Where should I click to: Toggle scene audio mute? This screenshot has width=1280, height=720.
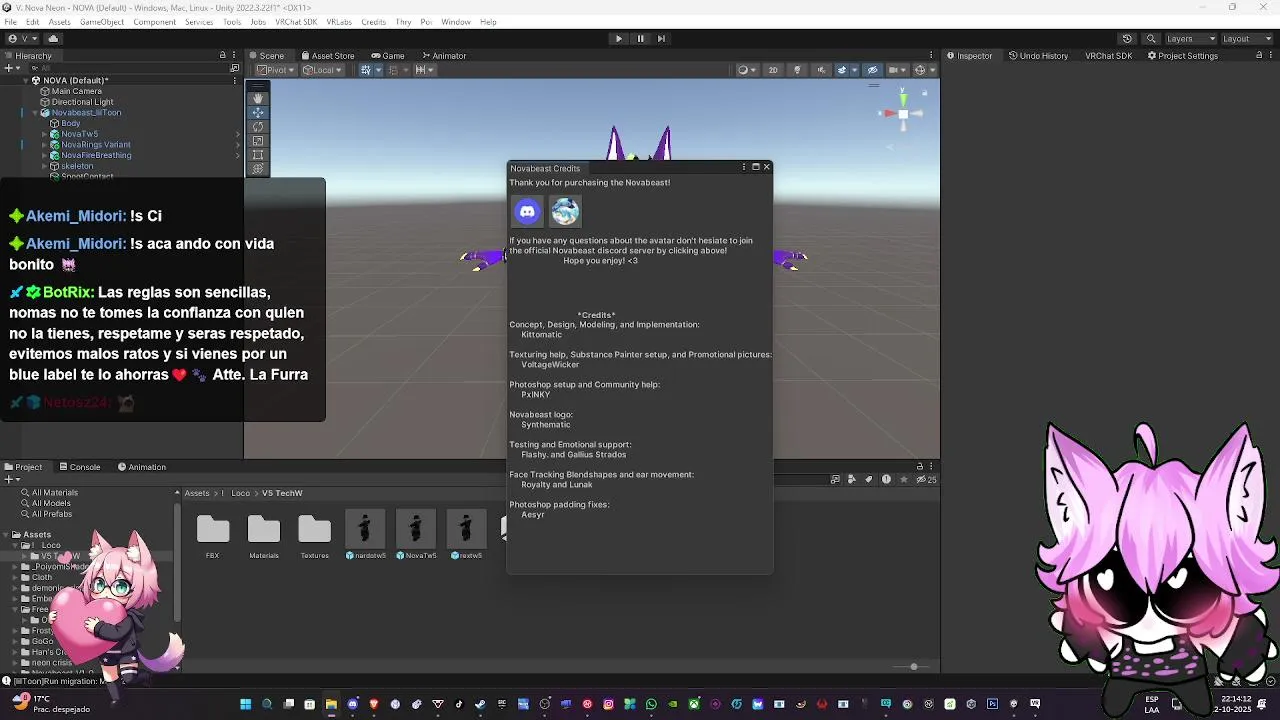(820, 70)
